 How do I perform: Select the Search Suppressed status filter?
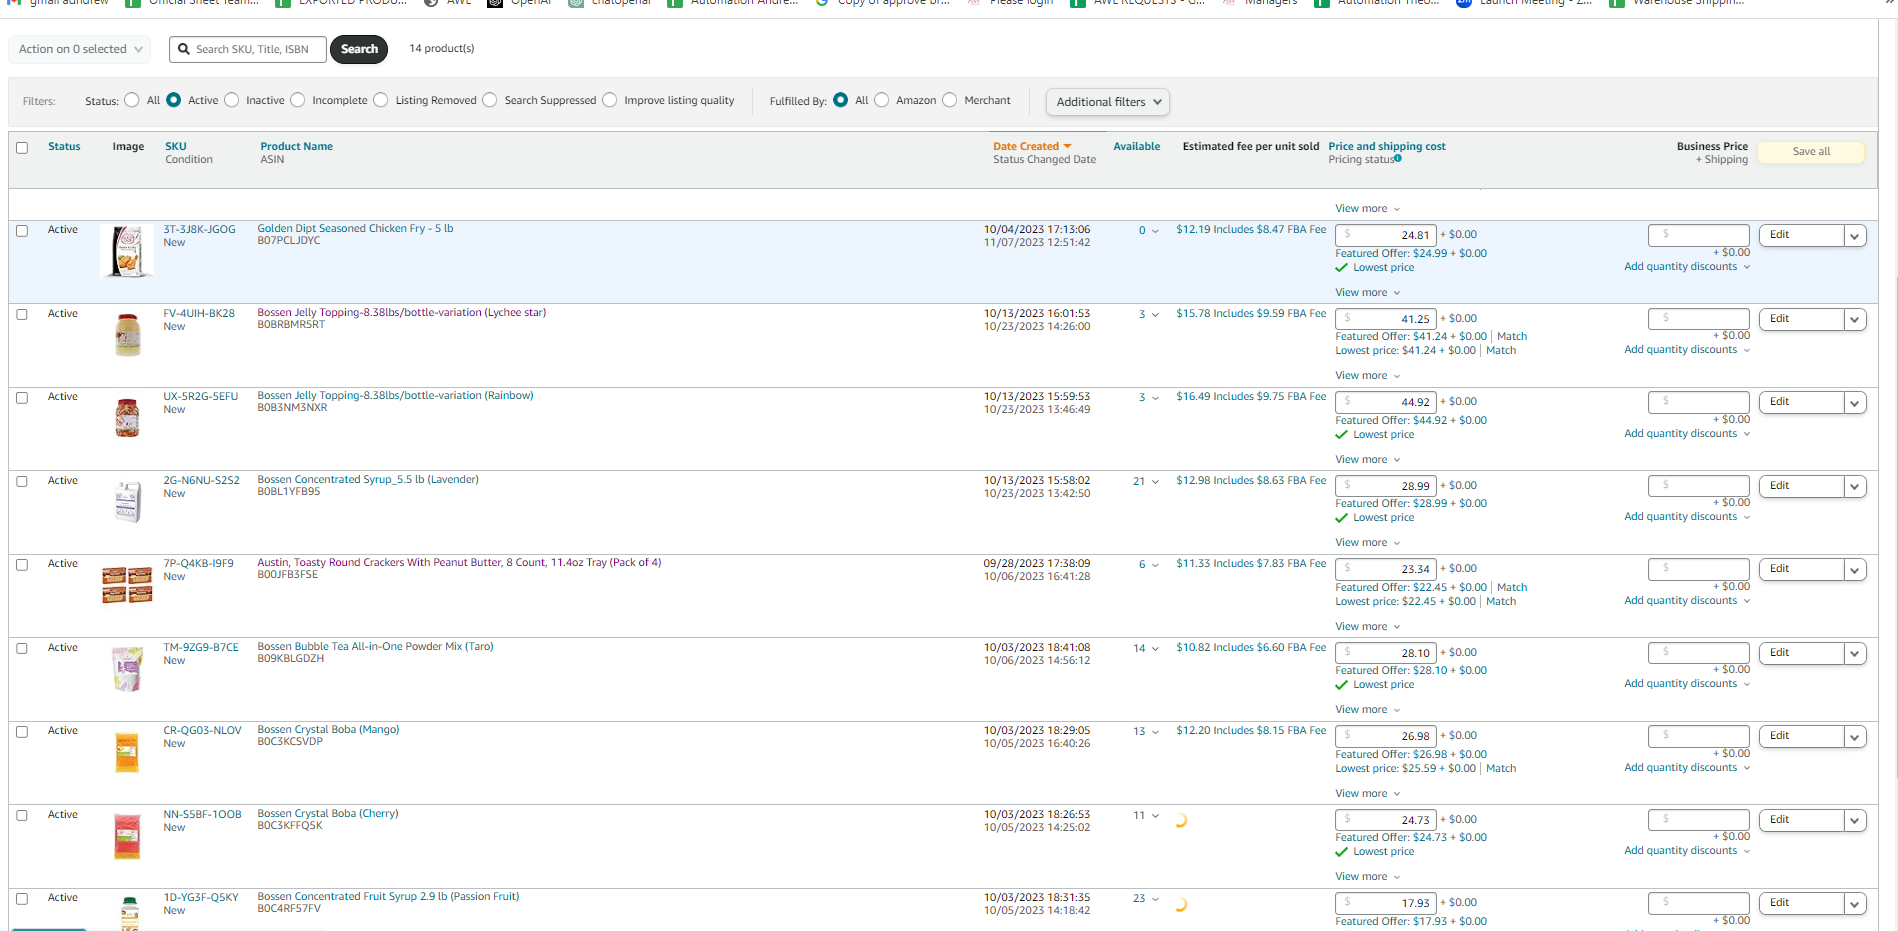(x=490, y=100)
